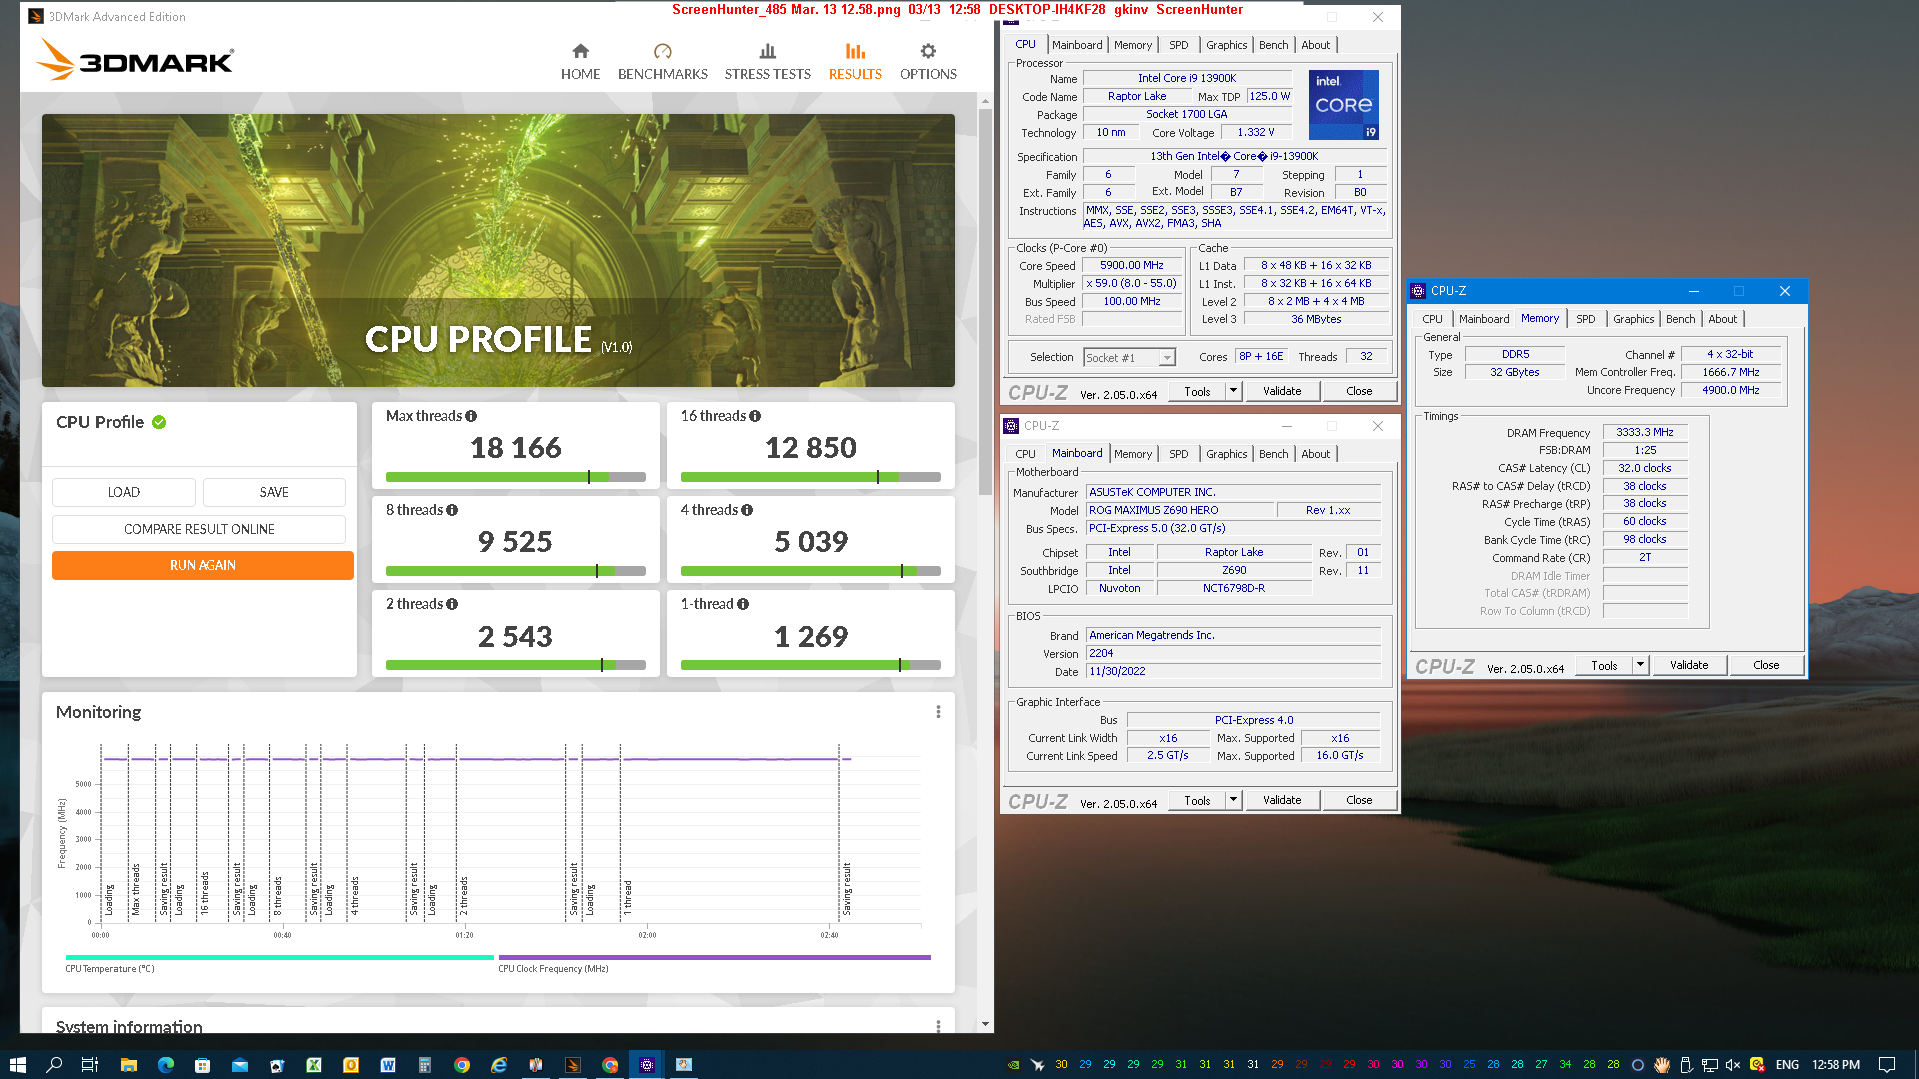Open the notification center icon

(1887, 1065)
